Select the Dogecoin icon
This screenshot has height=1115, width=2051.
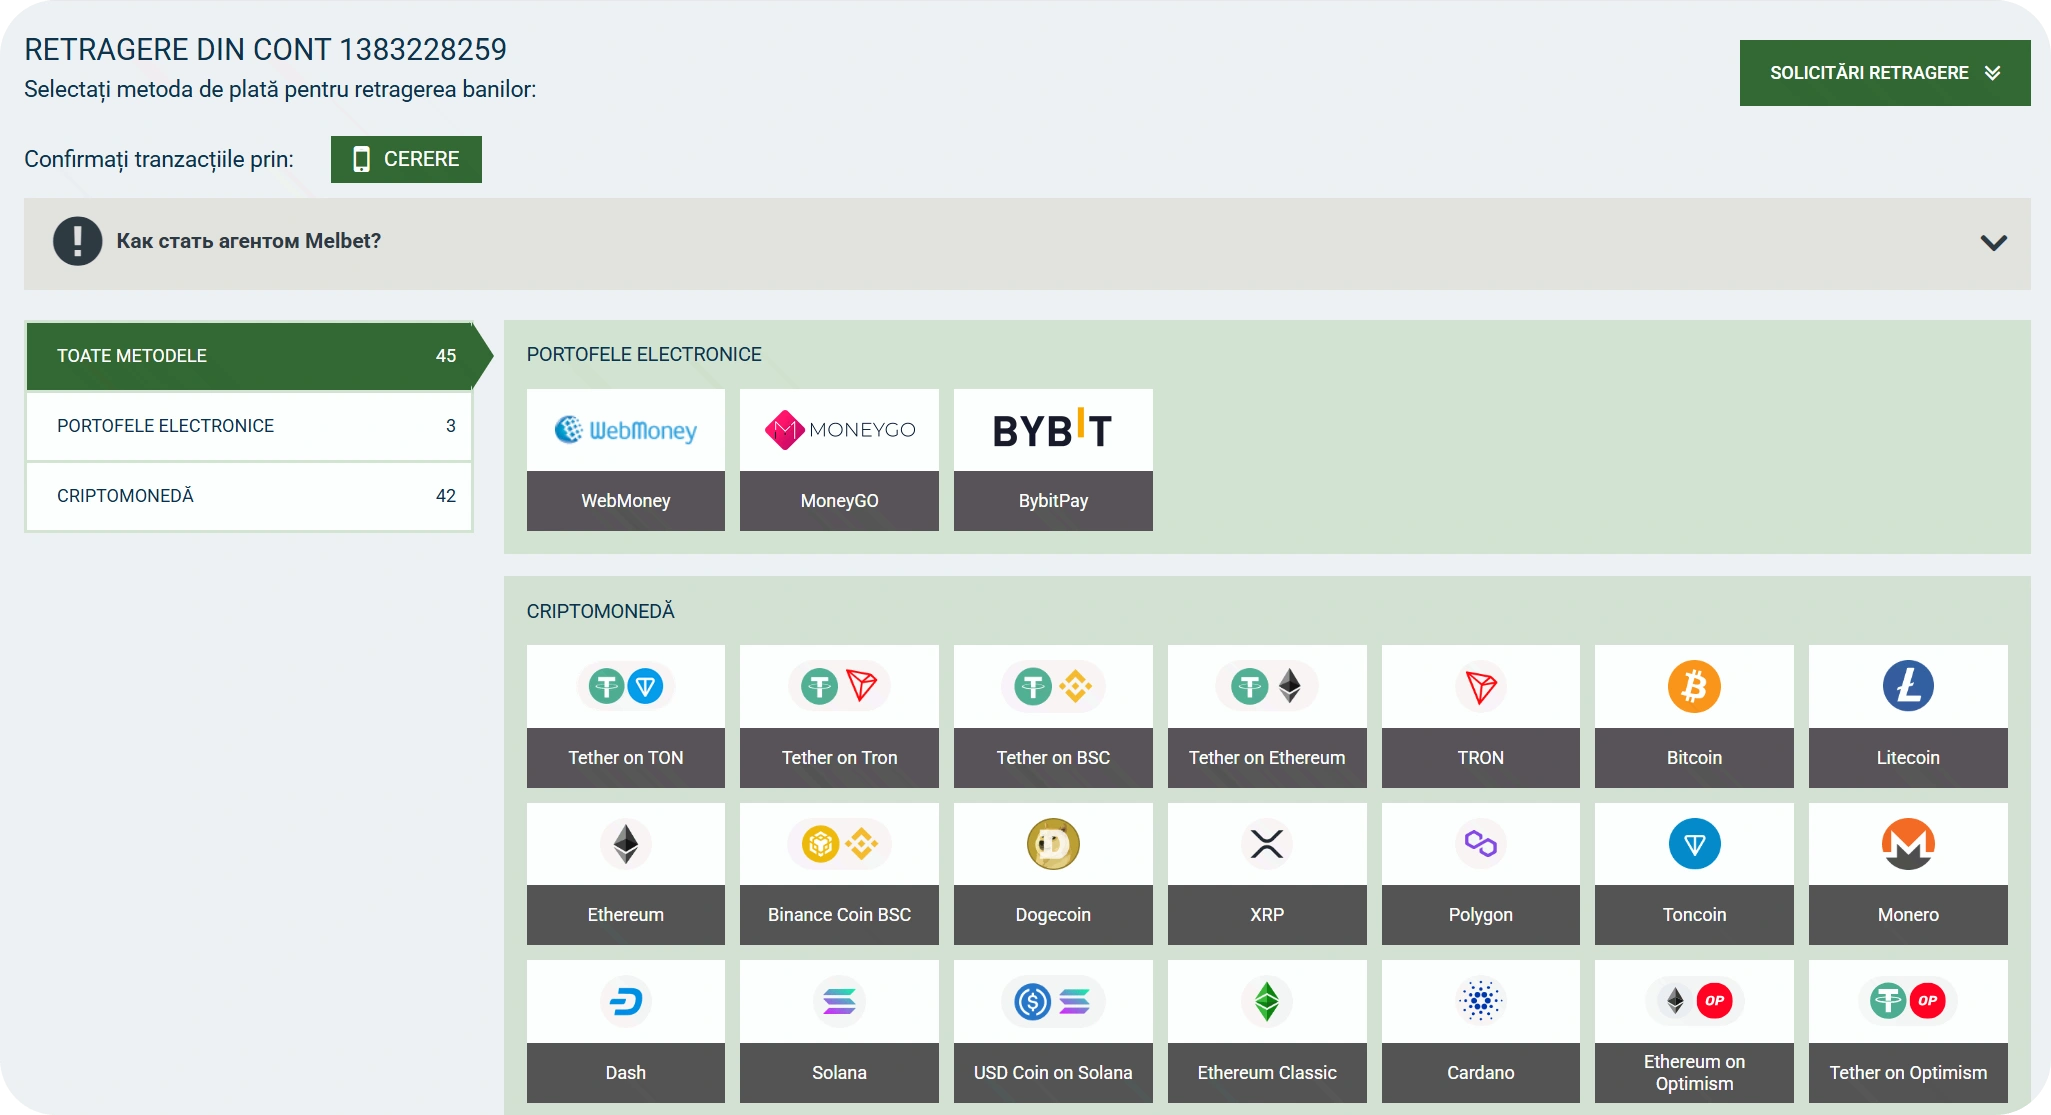1053,844
